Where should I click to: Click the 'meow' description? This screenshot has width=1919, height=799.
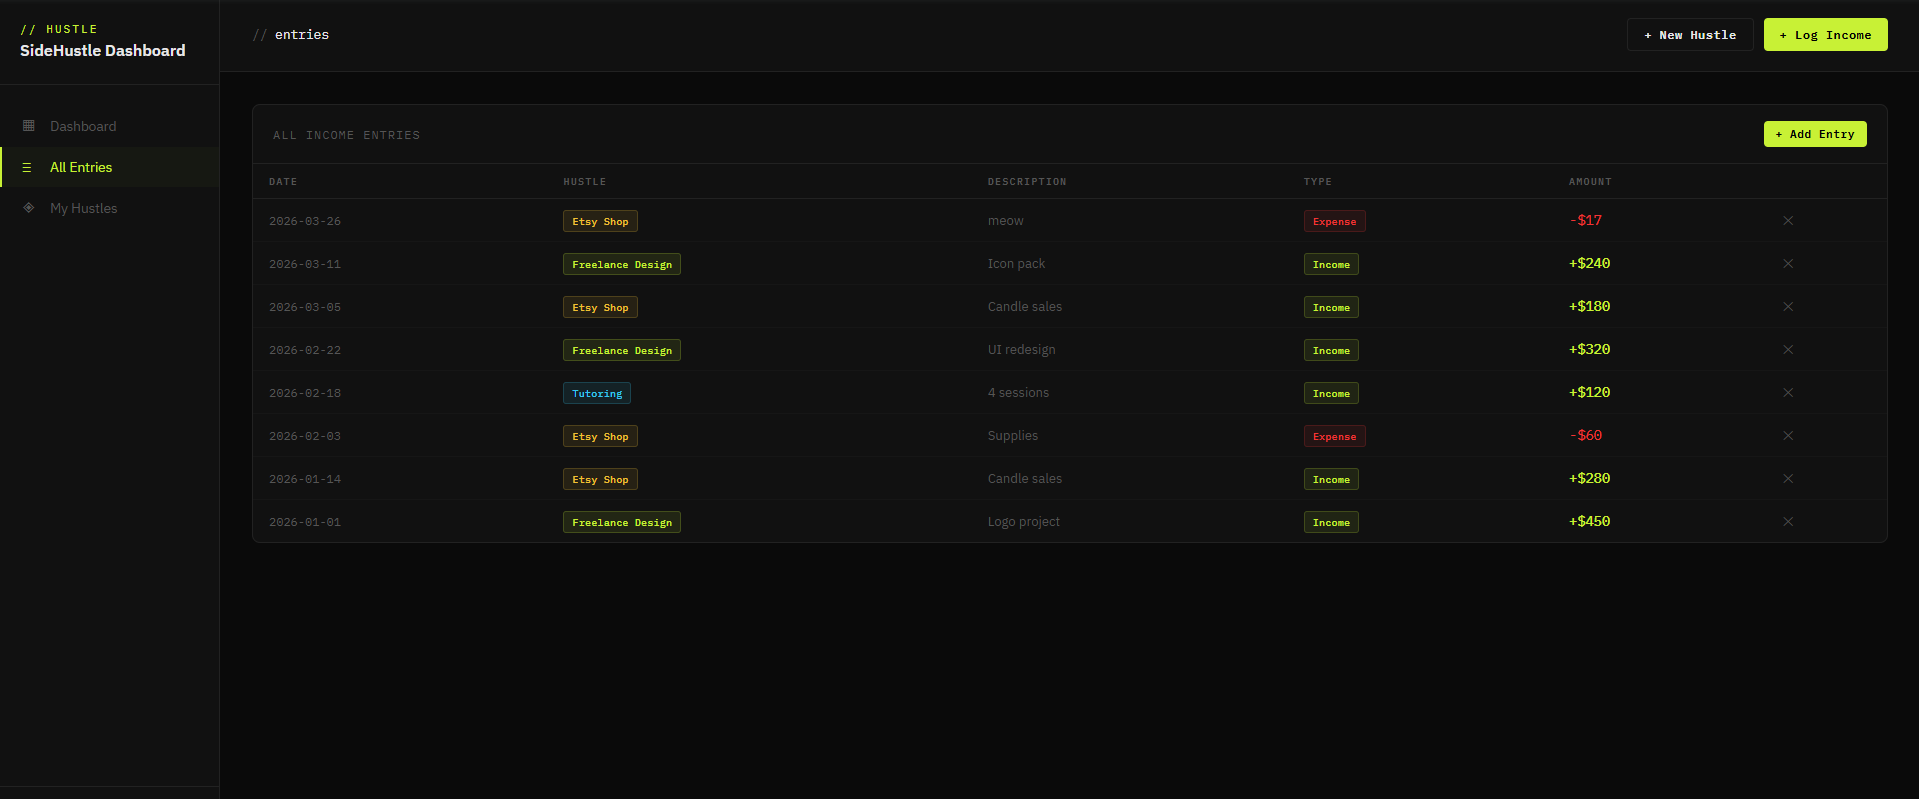tap(1006, 221)
